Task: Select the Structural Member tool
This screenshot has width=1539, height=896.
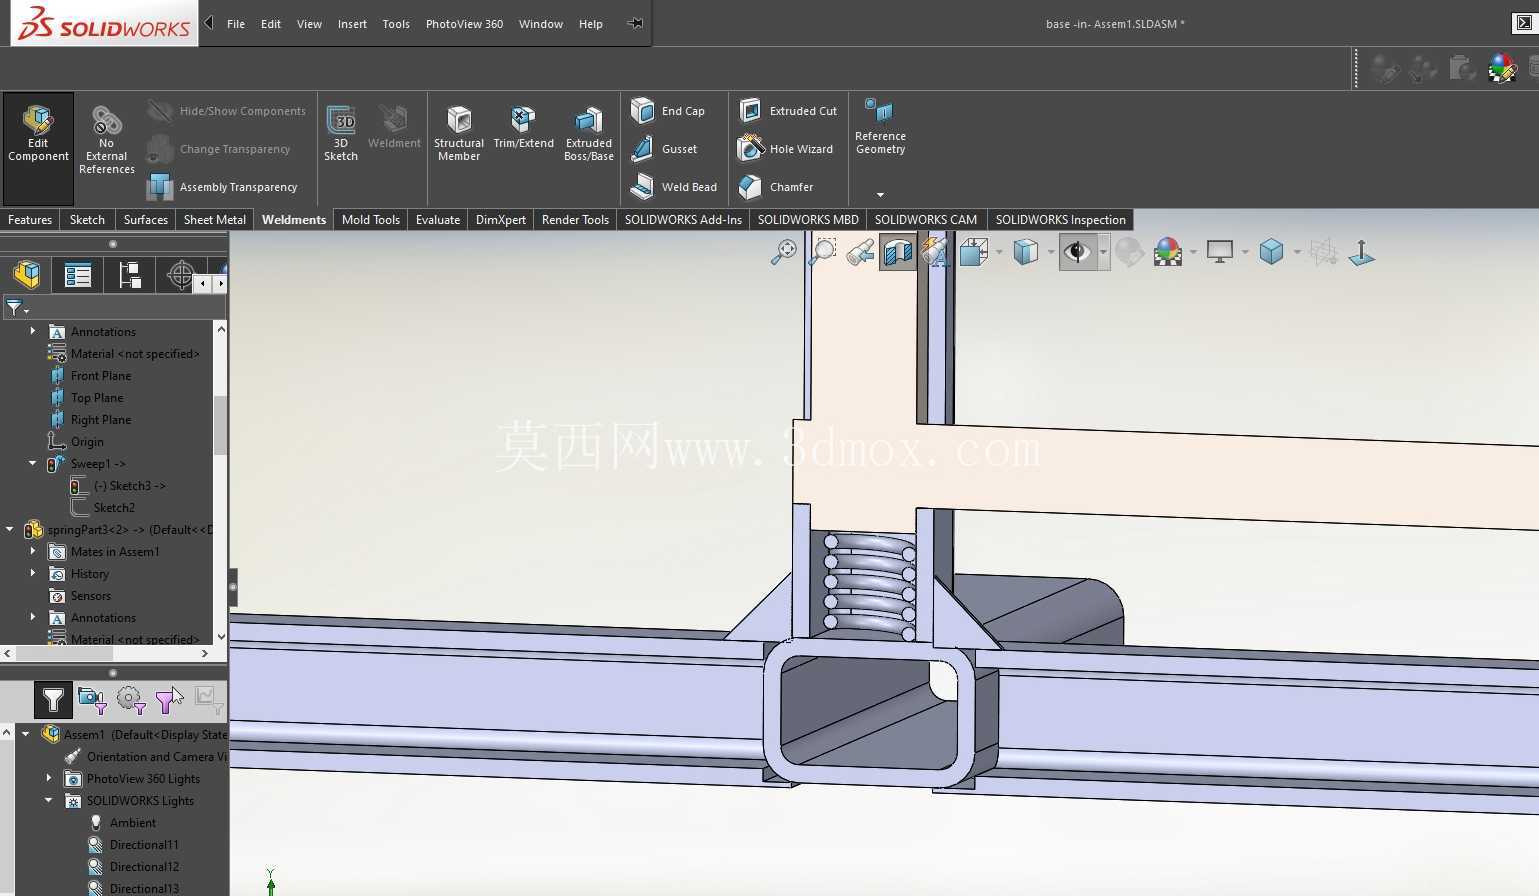Action: (459, 133)
